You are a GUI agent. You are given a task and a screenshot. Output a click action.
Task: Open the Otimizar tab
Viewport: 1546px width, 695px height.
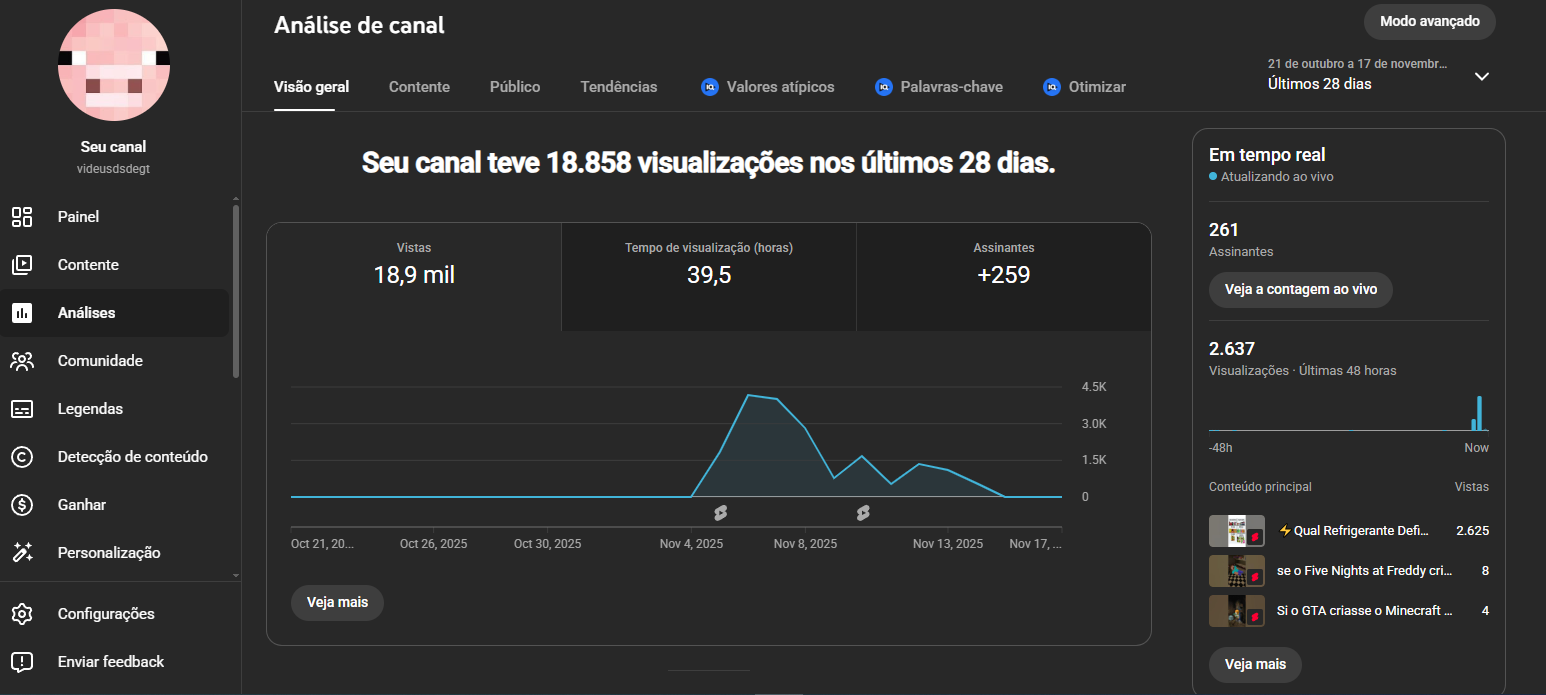[1097, 87]
